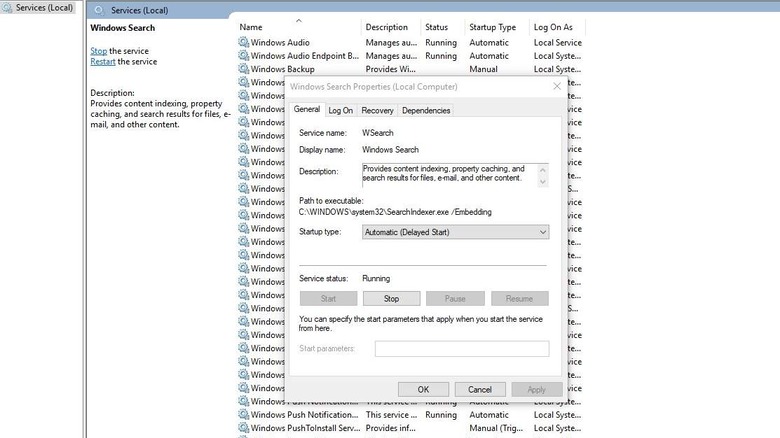Click the Windows Audio service gear icon
780x438 pixels.
[x=243, y=43]
